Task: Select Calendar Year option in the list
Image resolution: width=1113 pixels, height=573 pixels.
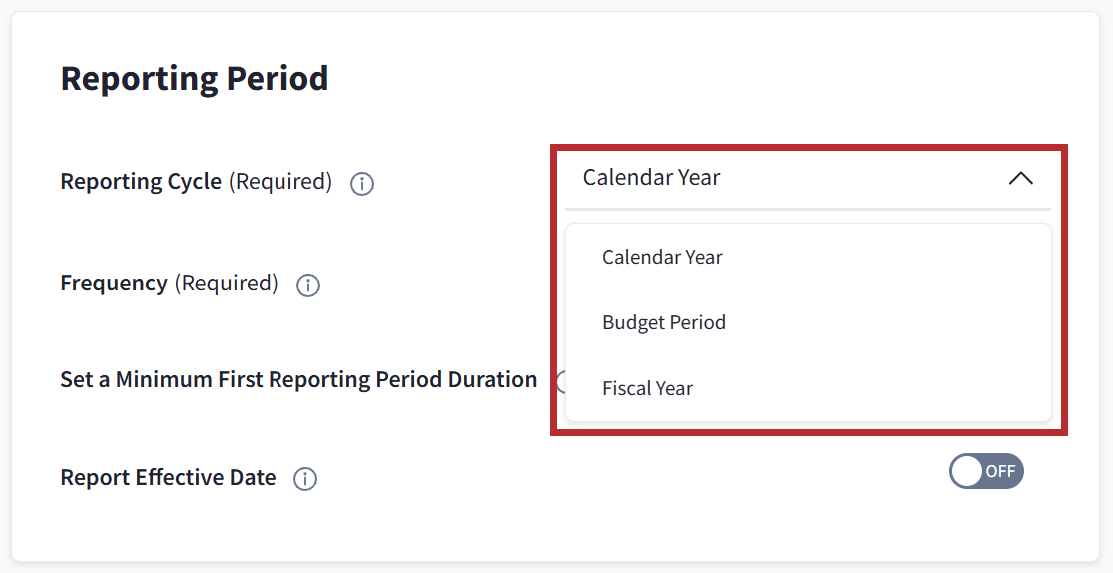Action: (x=662, y=257)
